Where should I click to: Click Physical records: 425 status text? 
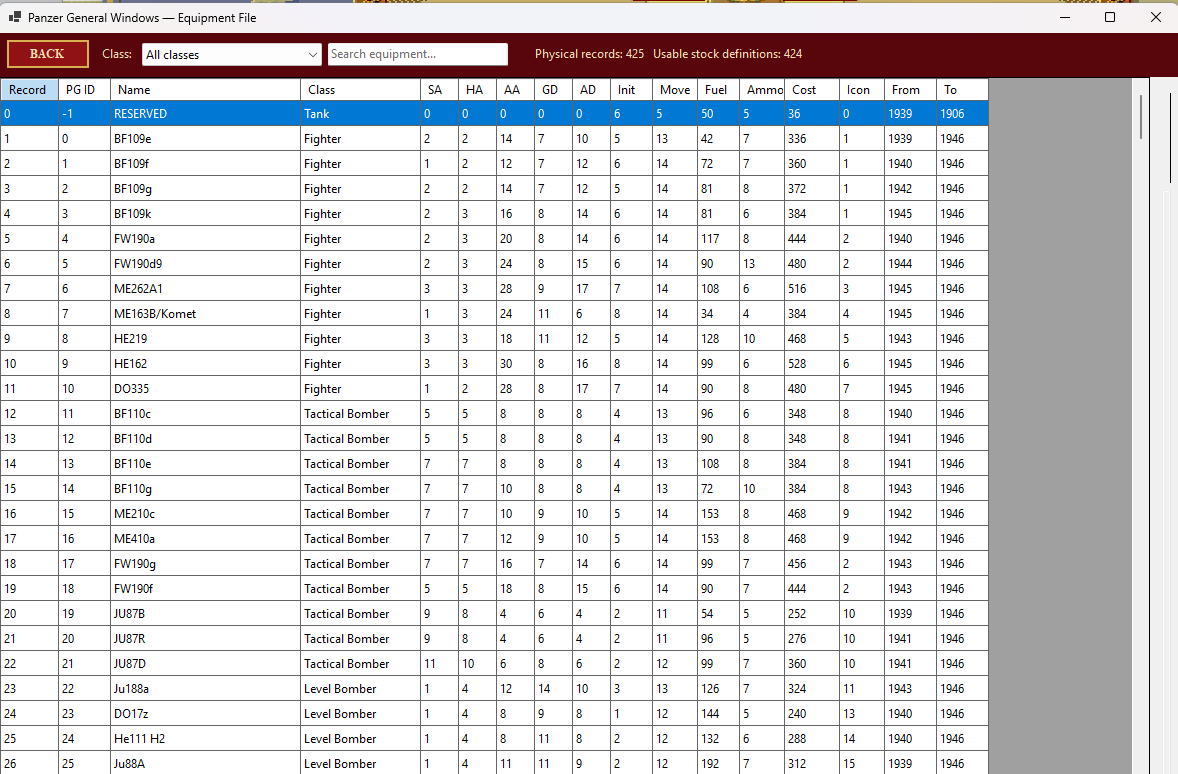[x=589, y=54]
